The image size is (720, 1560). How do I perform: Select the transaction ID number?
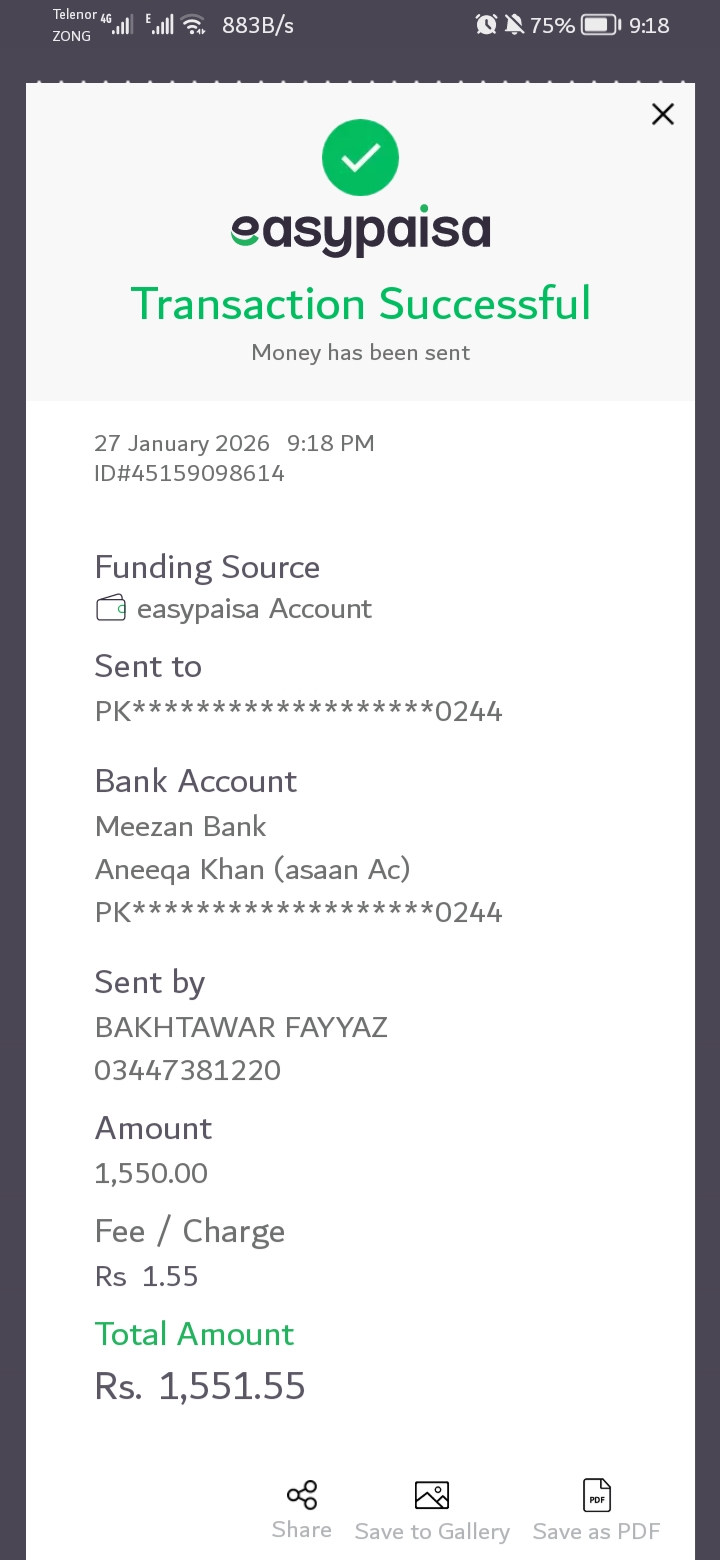point(189,473)
